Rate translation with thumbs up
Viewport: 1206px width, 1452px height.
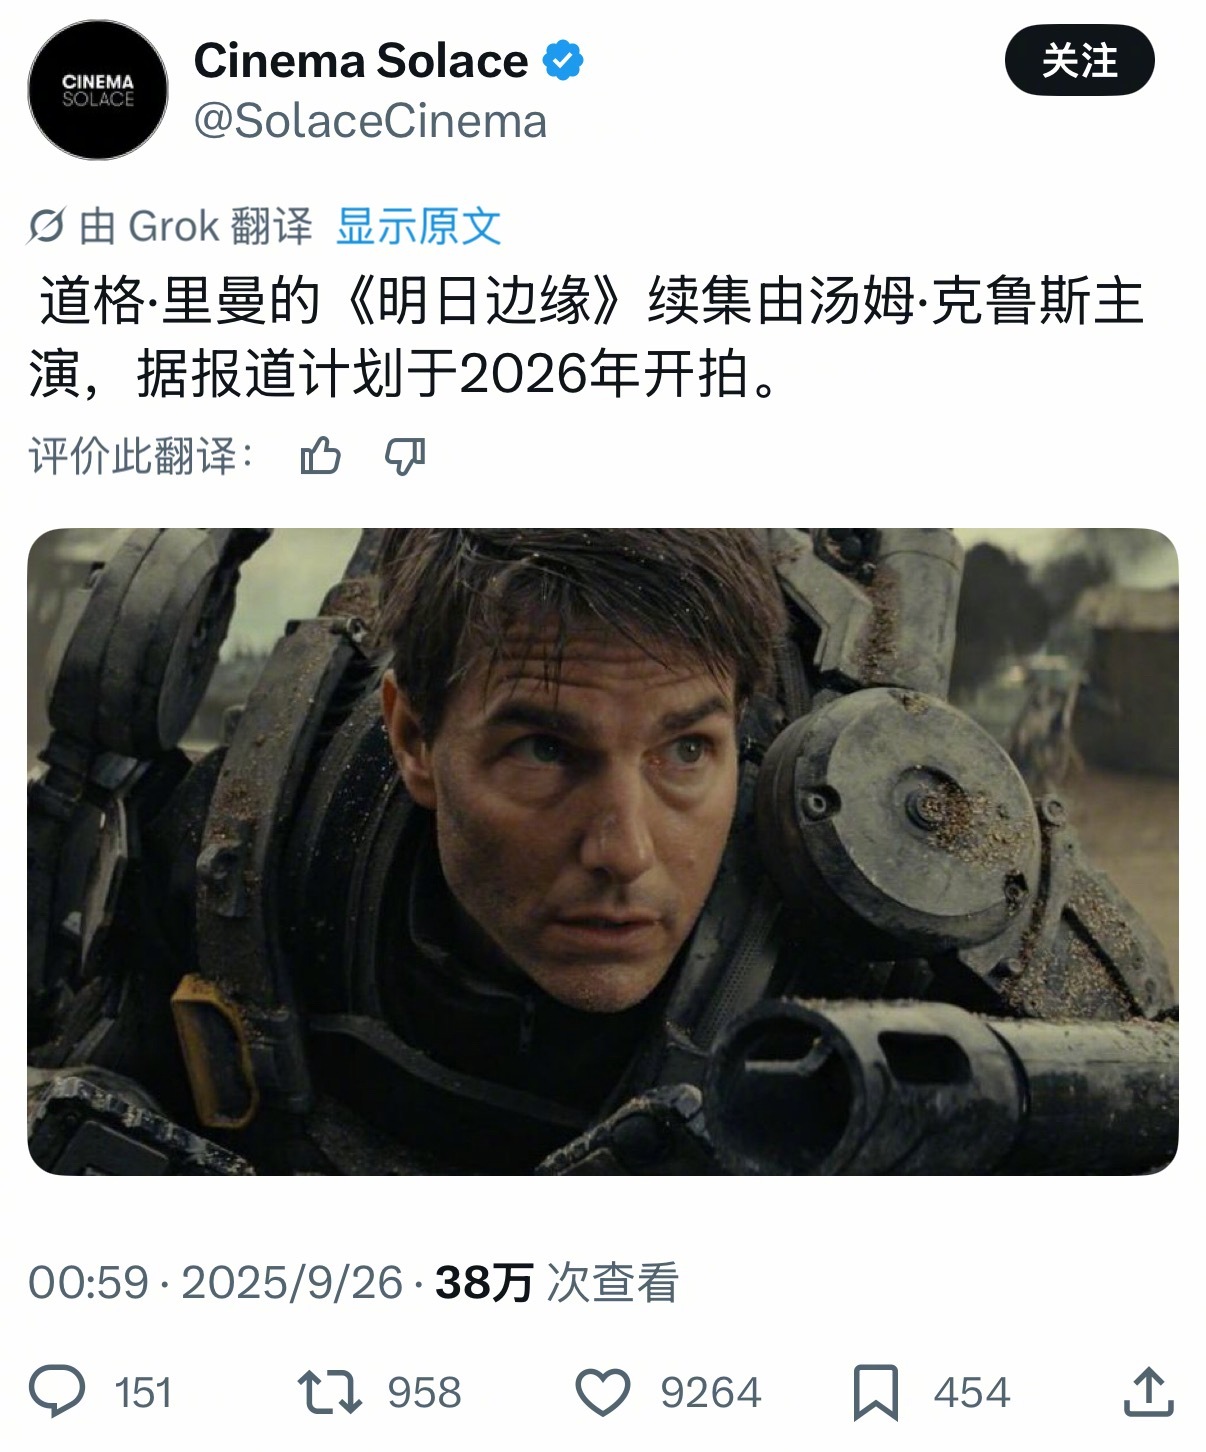click(x=321, y=456)
